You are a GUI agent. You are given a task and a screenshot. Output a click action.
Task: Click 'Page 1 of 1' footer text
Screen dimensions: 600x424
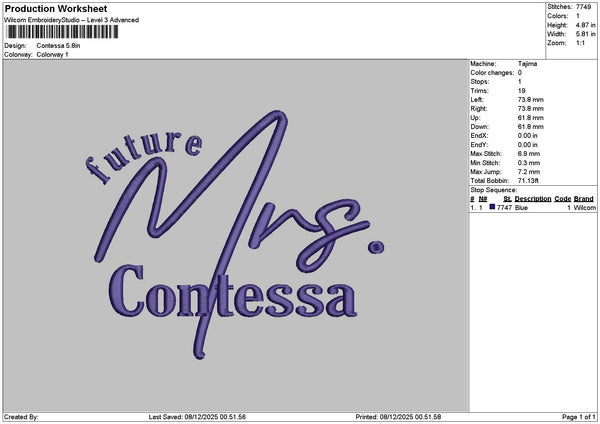click(579, 417)
